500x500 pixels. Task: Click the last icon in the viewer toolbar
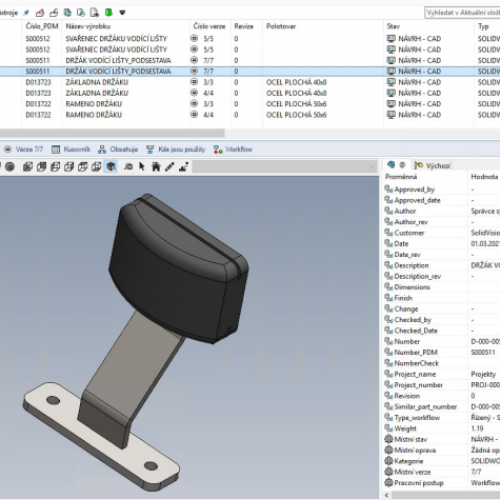pyautogui.click(x=184, y=166)
